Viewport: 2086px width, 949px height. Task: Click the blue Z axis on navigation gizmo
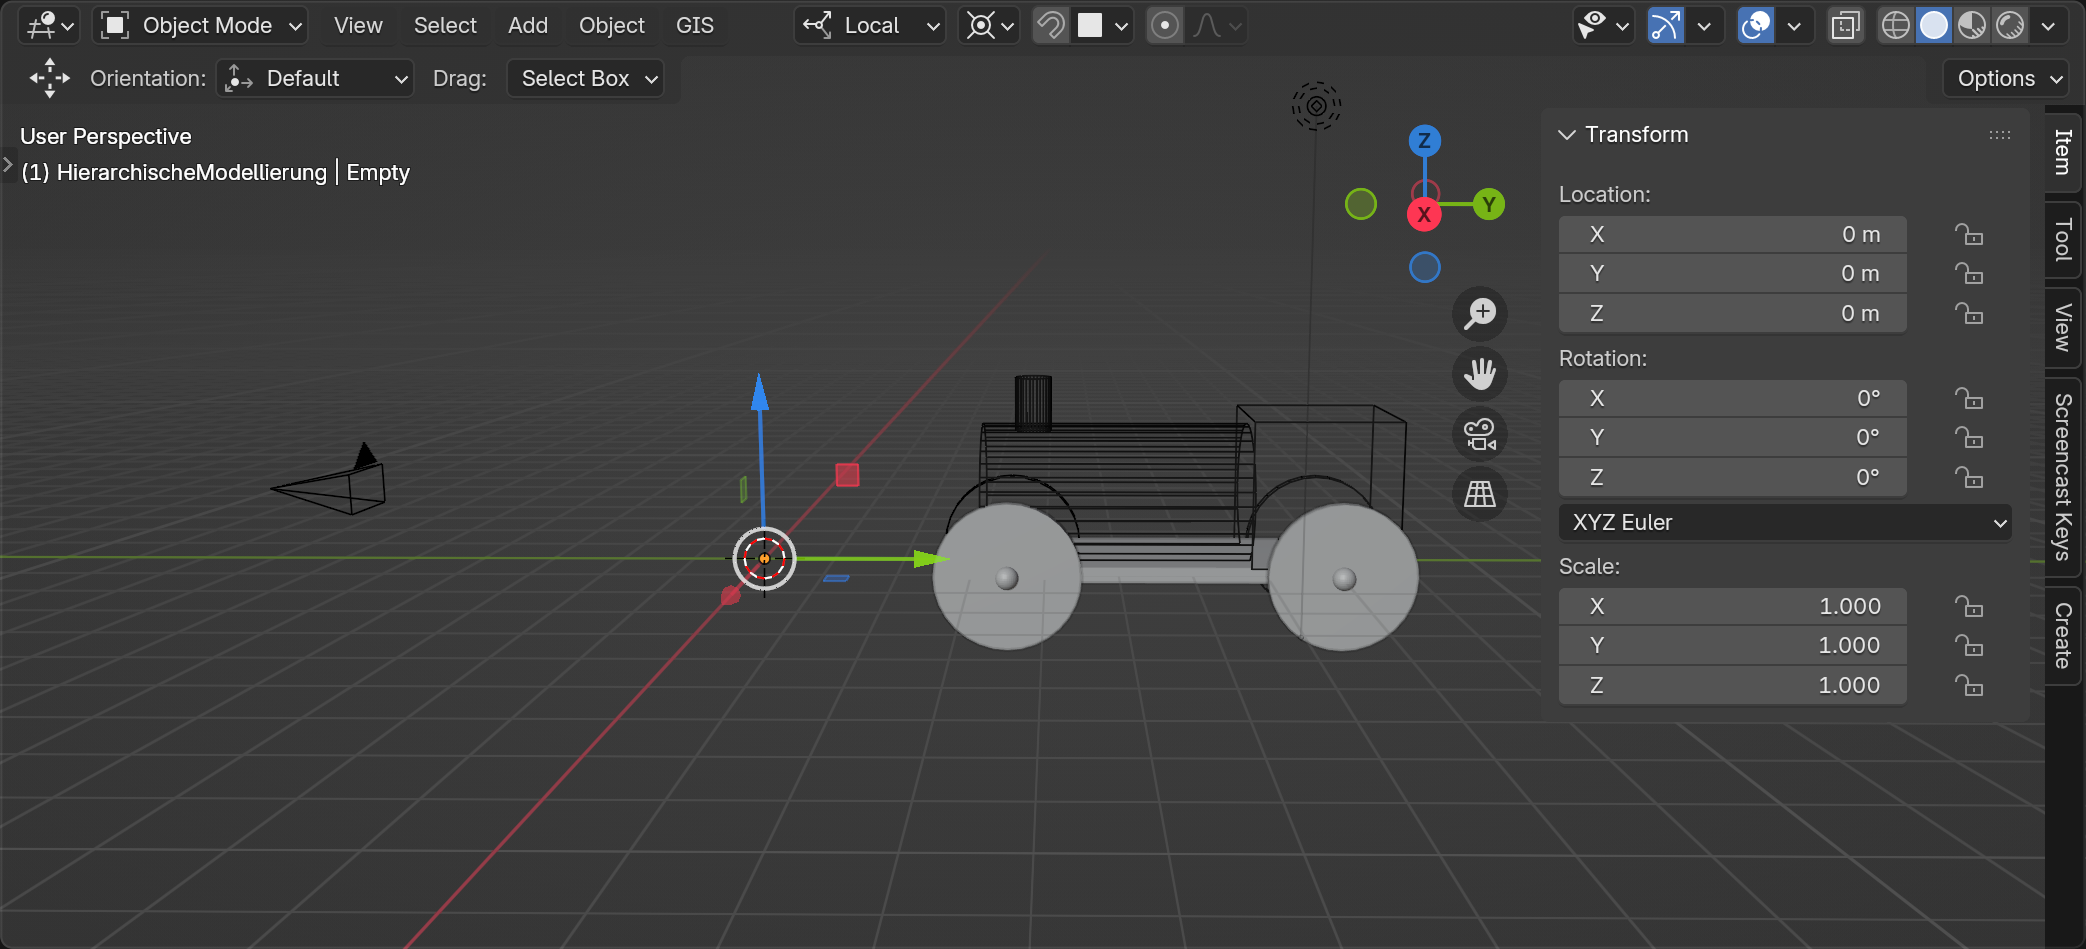click(1424, 141)
